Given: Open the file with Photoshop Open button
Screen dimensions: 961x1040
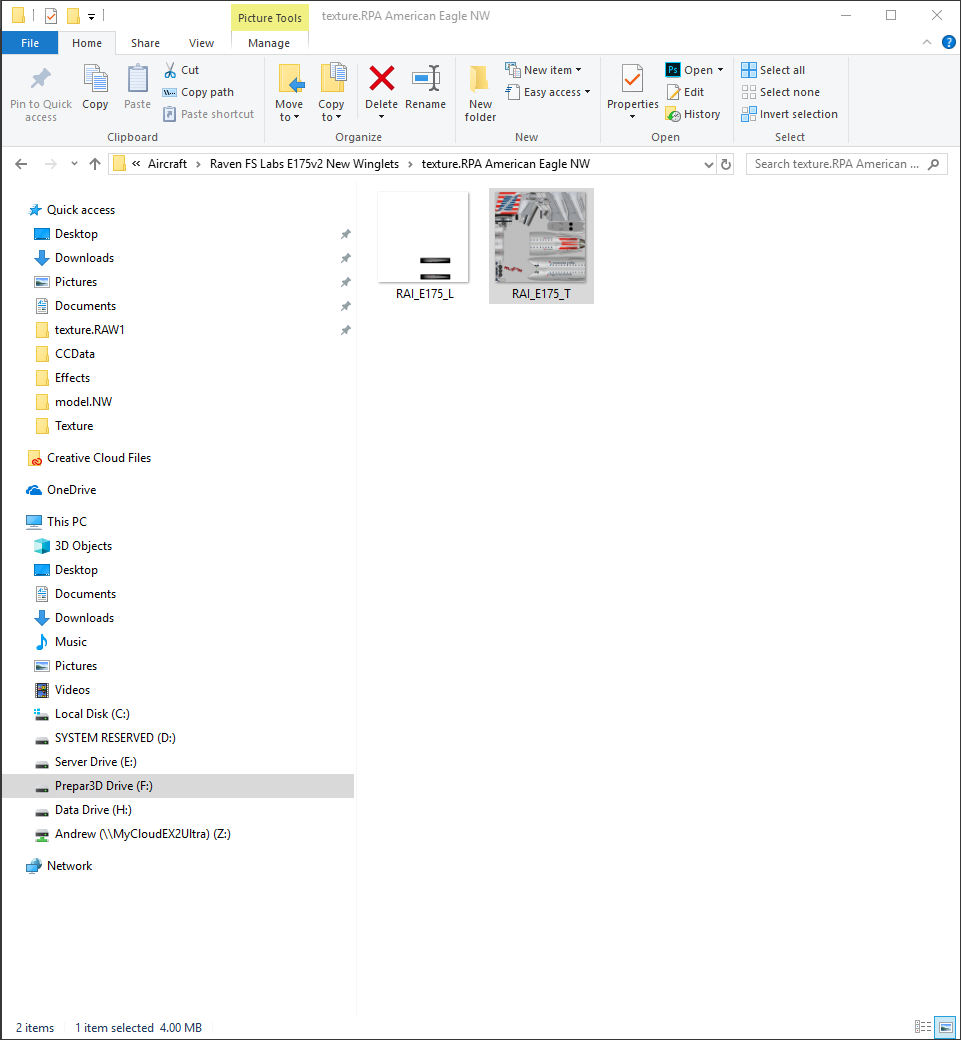Looking at the screenshot, I should tap(689, 70).
